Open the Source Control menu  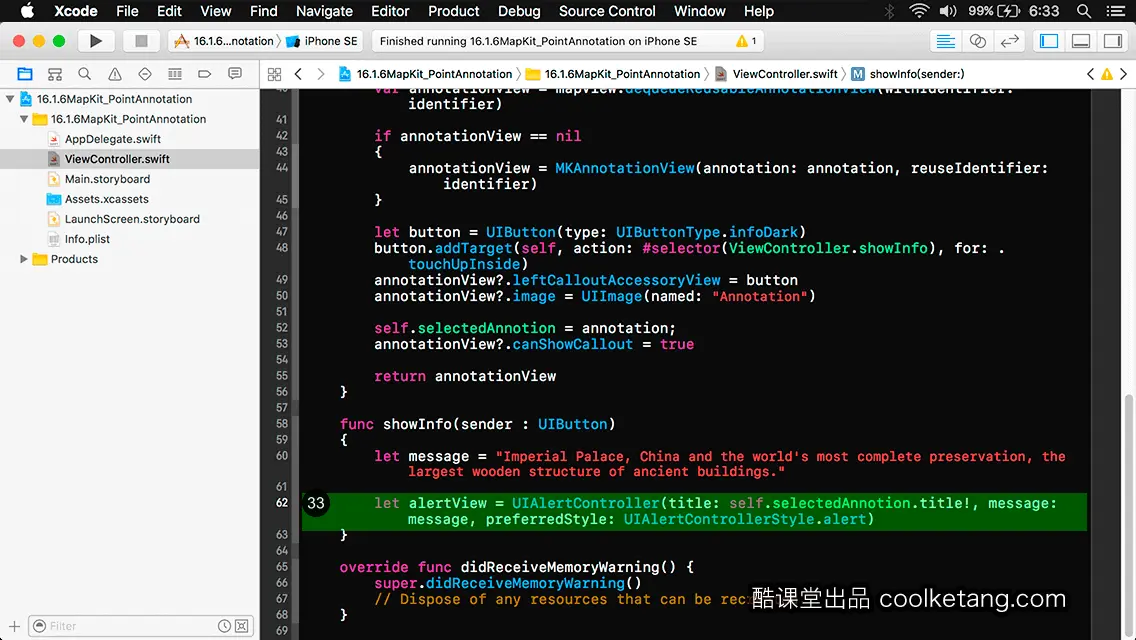click(x=607, y=11)
